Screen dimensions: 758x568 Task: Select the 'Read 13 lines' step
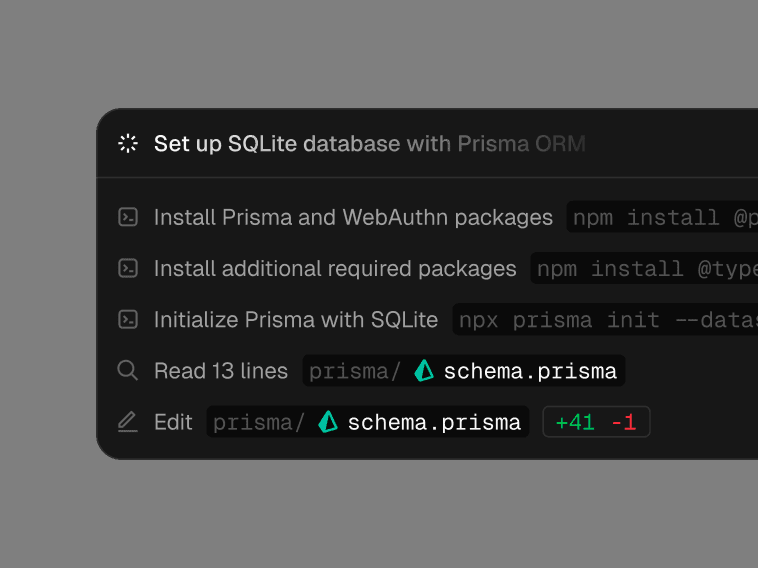tap(221, 371)
